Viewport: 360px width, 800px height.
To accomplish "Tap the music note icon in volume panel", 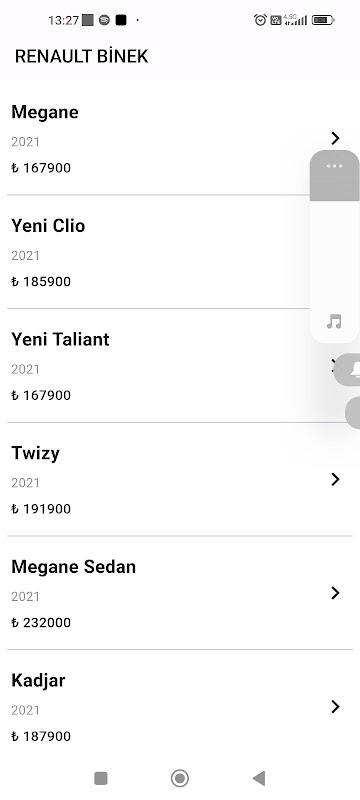I will point(334,322).
